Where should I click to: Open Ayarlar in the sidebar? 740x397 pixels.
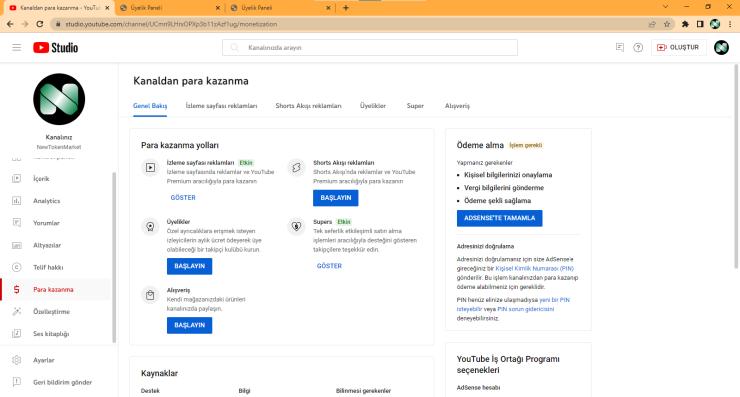[x=43, y=360]
